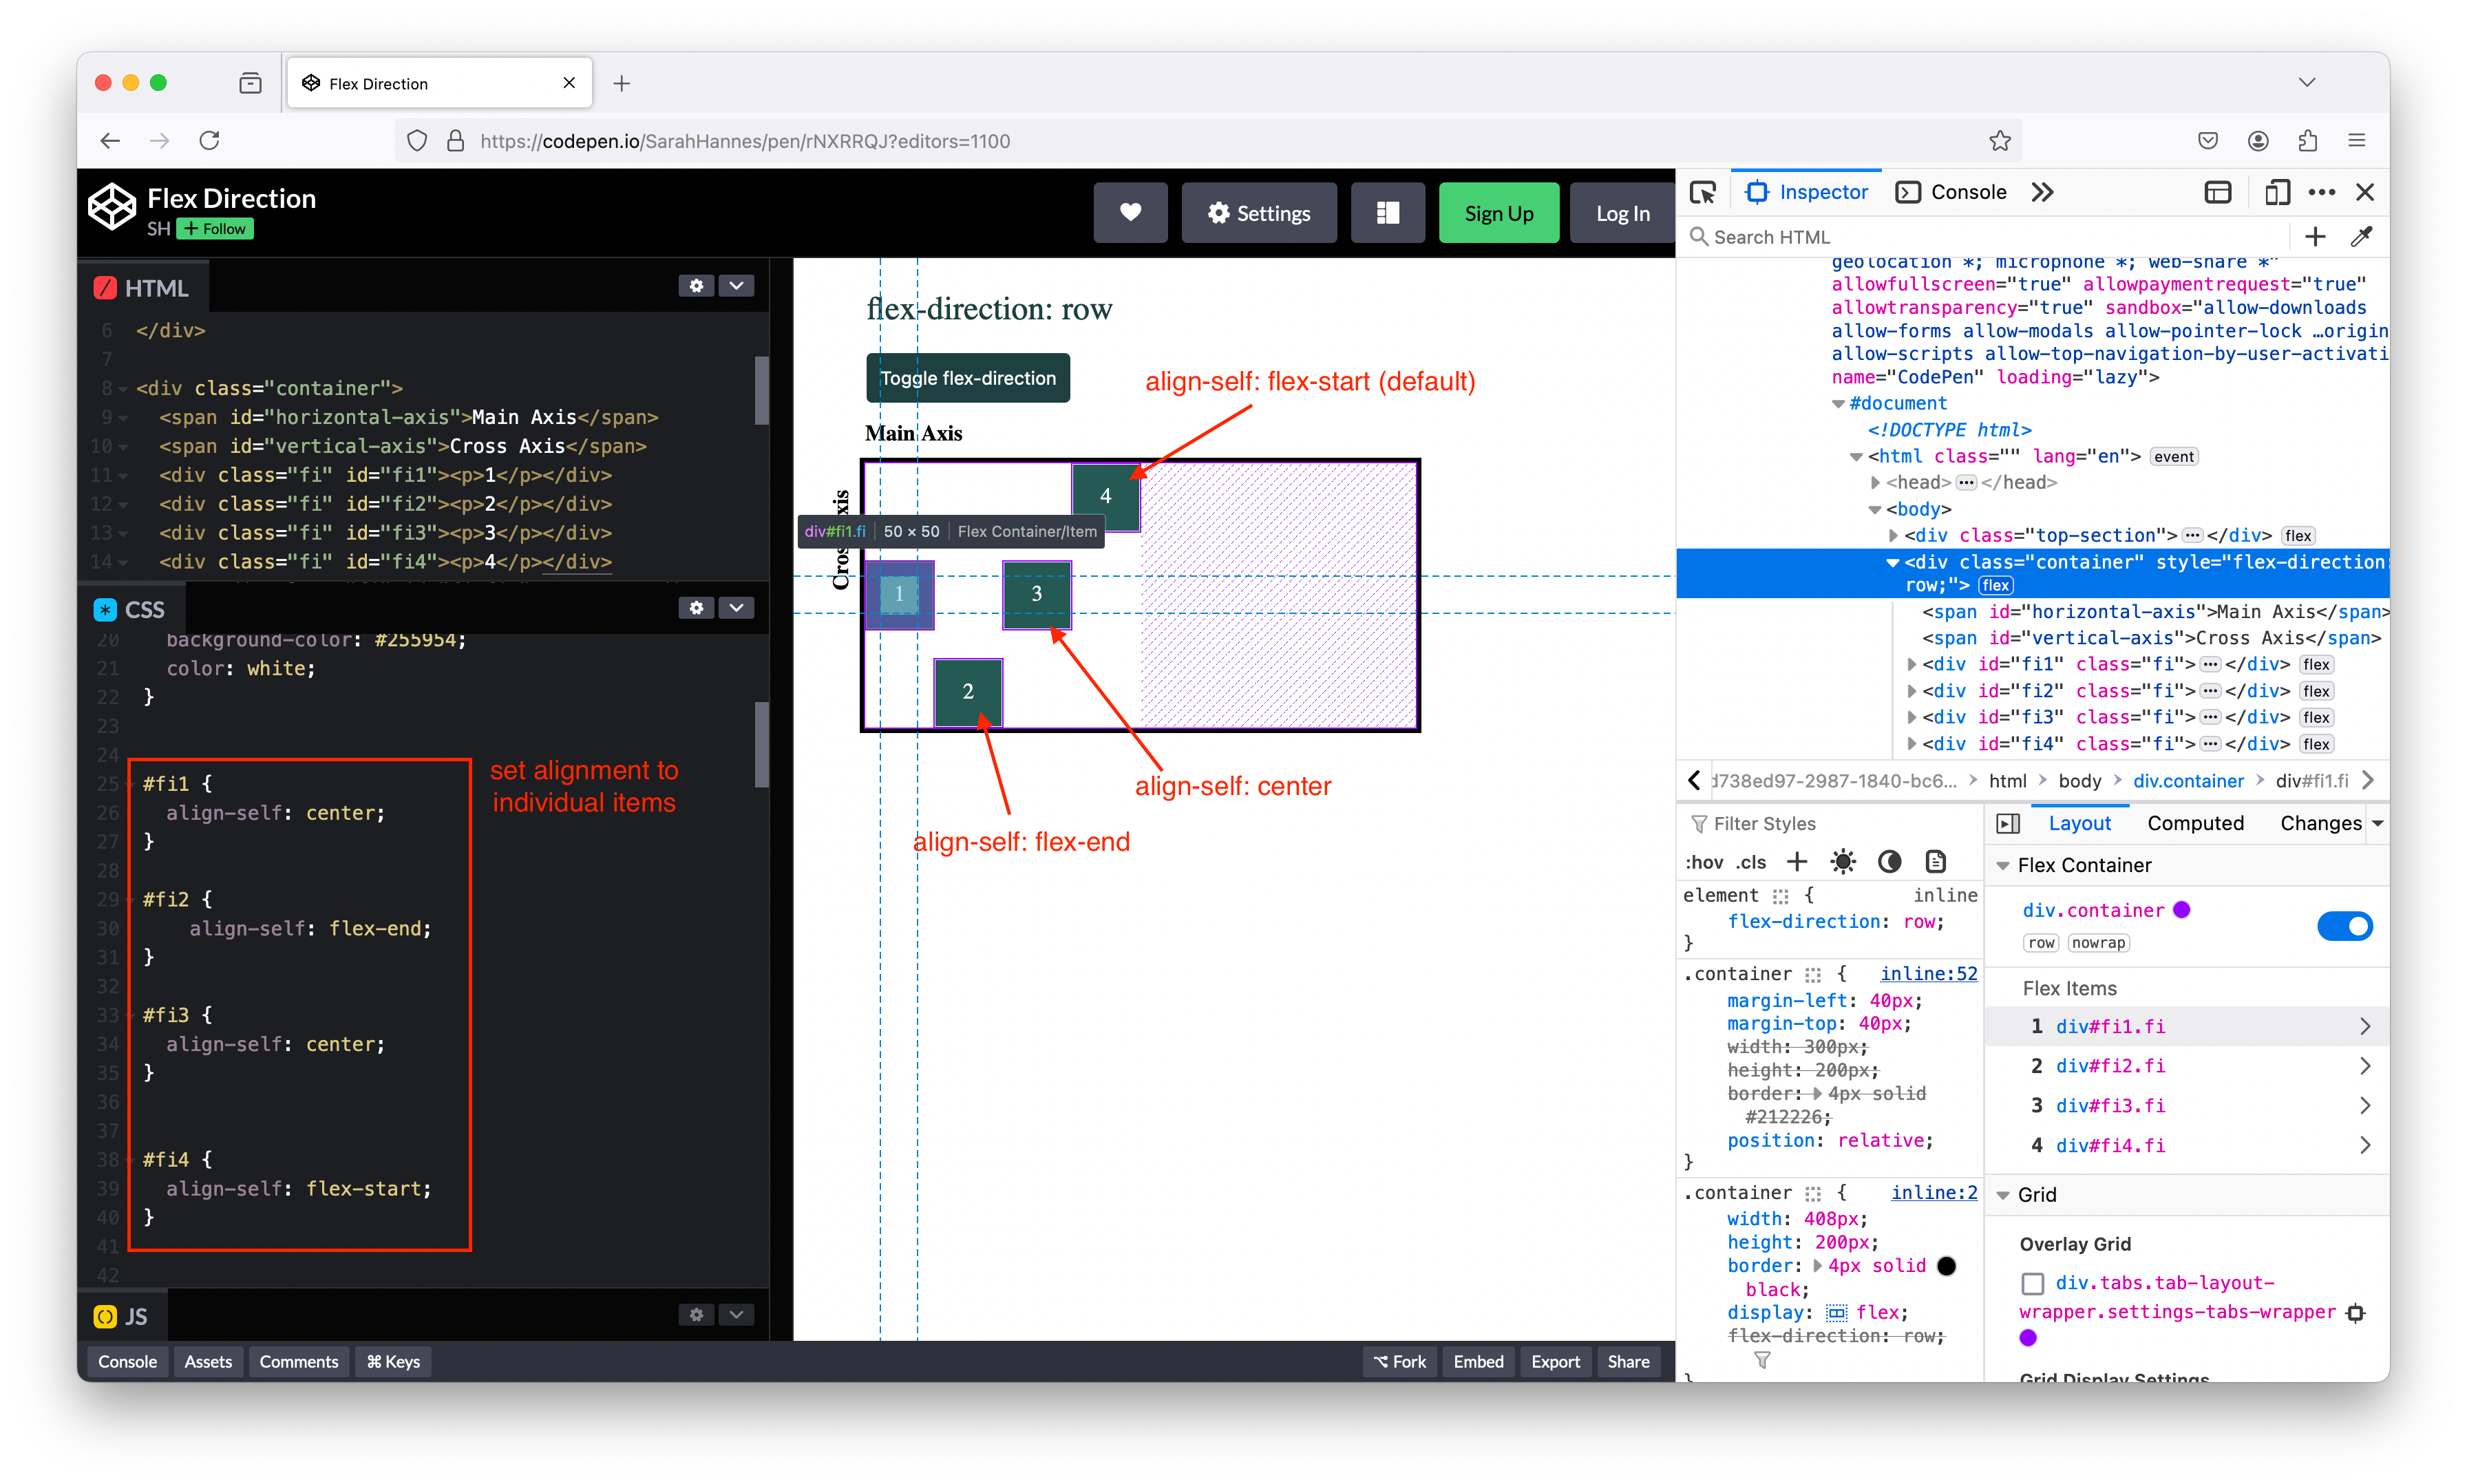2467x1484 pixels.
Task: Click purple grid overlay color swatch
Action: point(2027,1338)
